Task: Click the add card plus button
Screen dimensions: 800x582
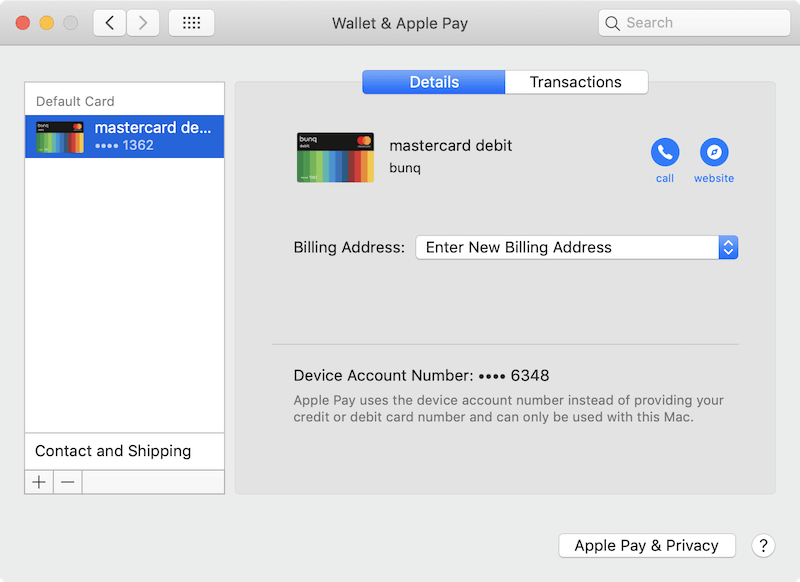Action: click(39, 482)
